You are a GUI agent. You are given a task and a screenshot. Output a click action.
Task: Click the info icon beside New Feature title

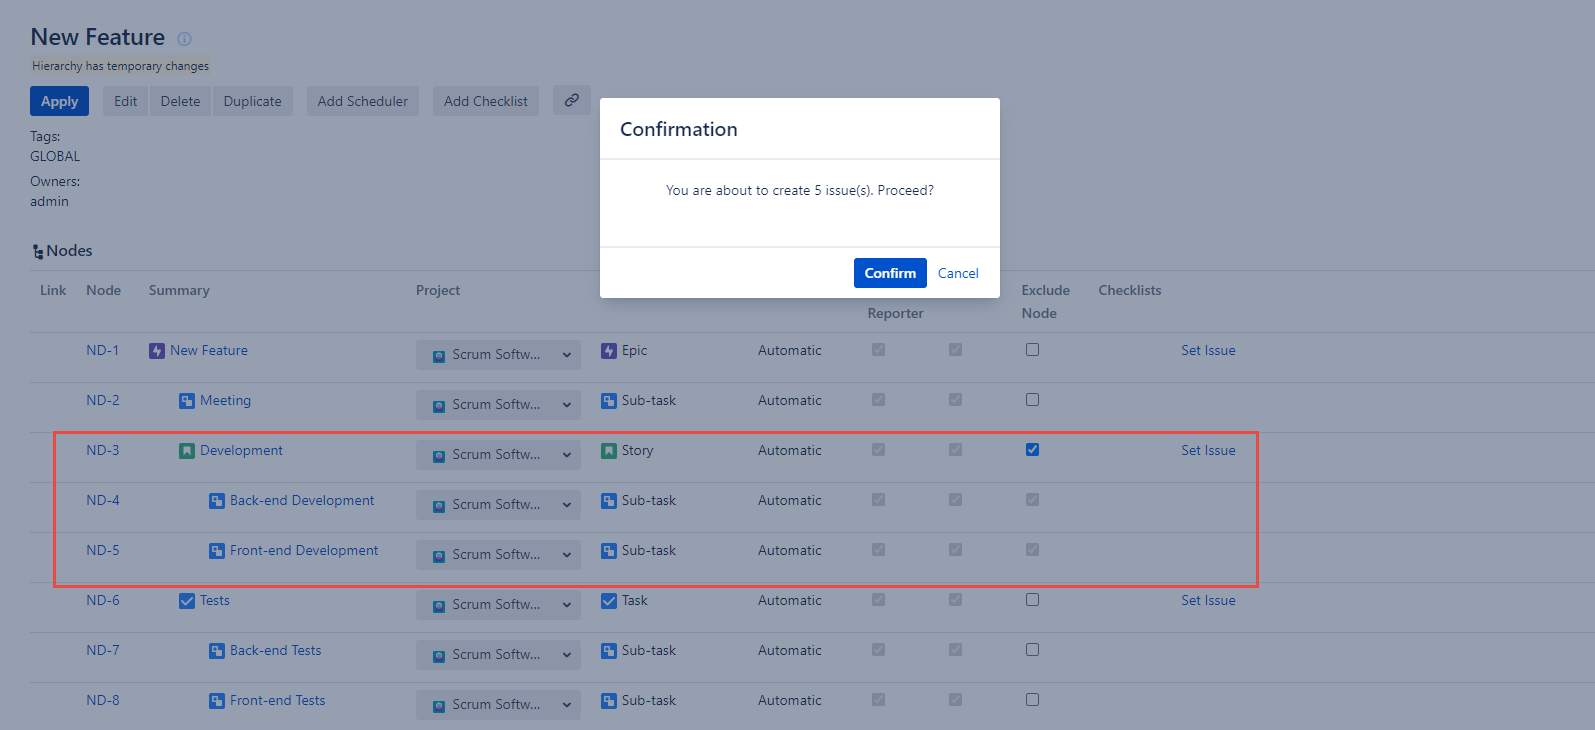(184, 39)
